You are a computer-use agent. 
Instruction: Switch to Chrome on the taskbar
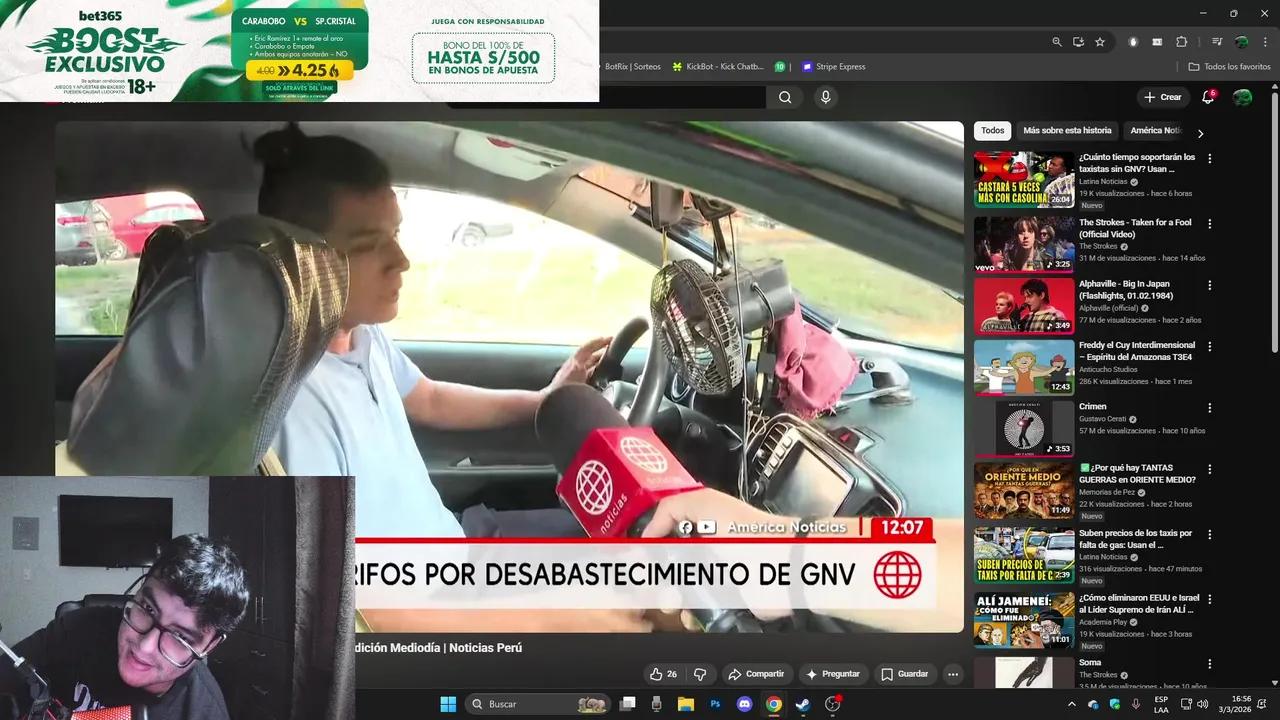pyautogui.click(x=773, y=704)
